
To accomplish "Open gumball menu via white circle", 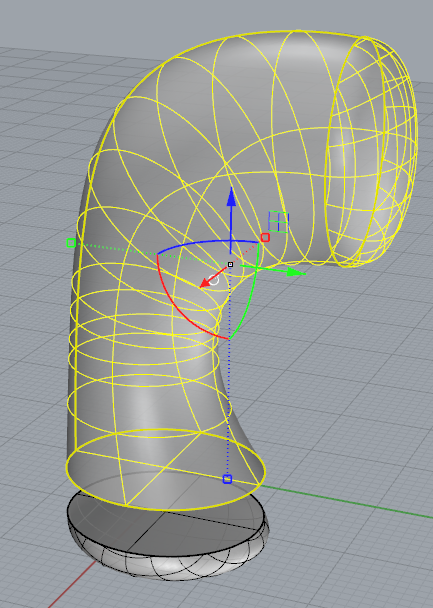I will [x=214, y=280].
